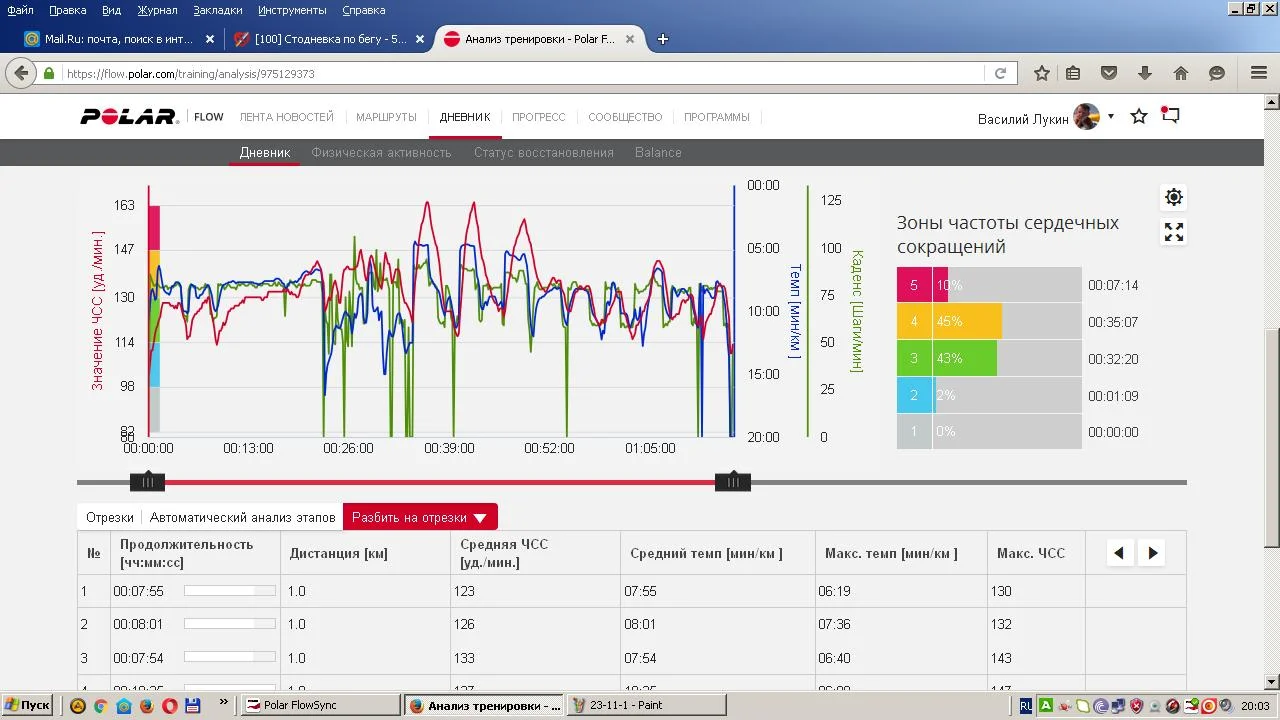
Task: Open favorites star icon beside profile
Action: click(x=1138, y=117)
